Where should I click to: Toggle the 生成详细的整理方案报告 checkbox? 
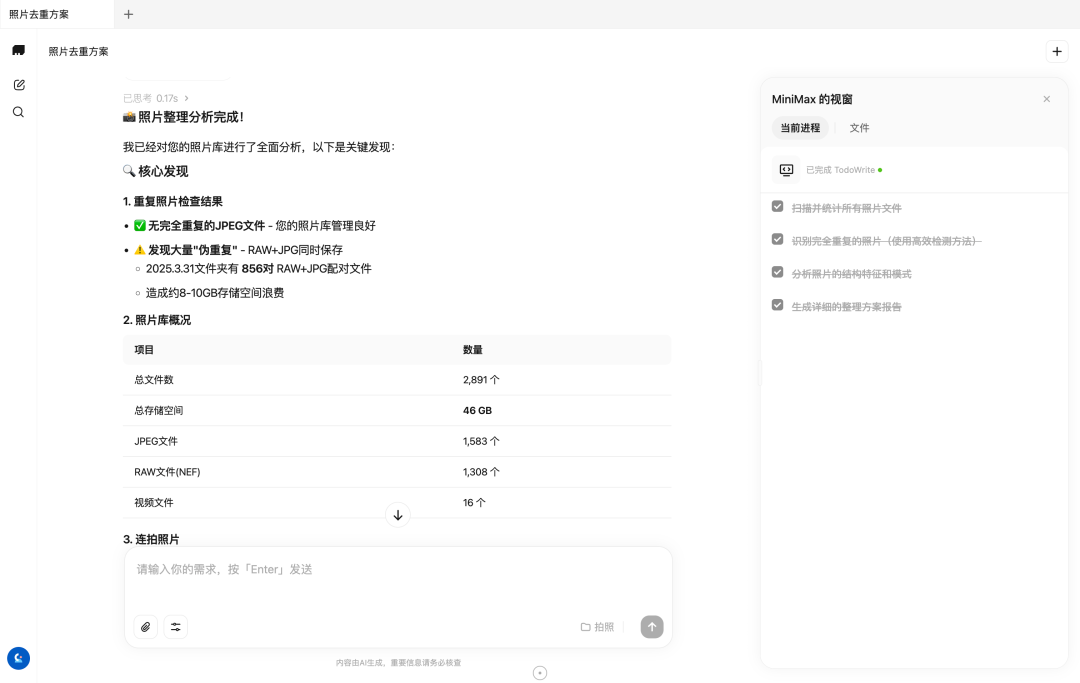[777, 304]
